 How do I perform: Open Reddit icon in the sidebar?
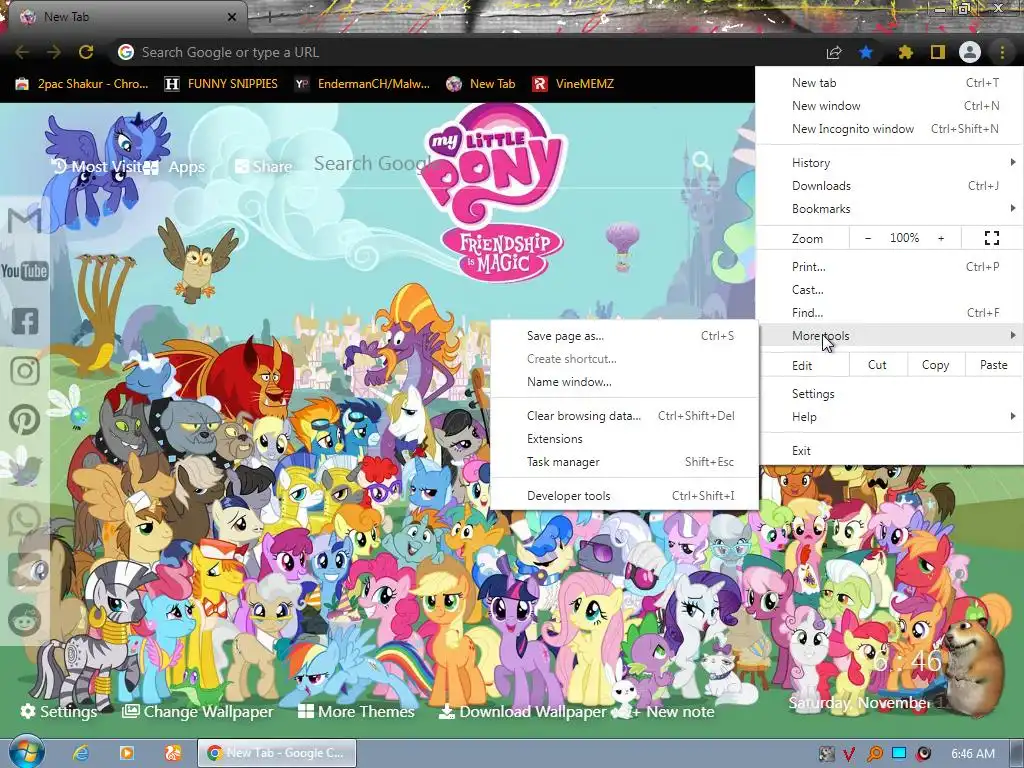[25, 620]
